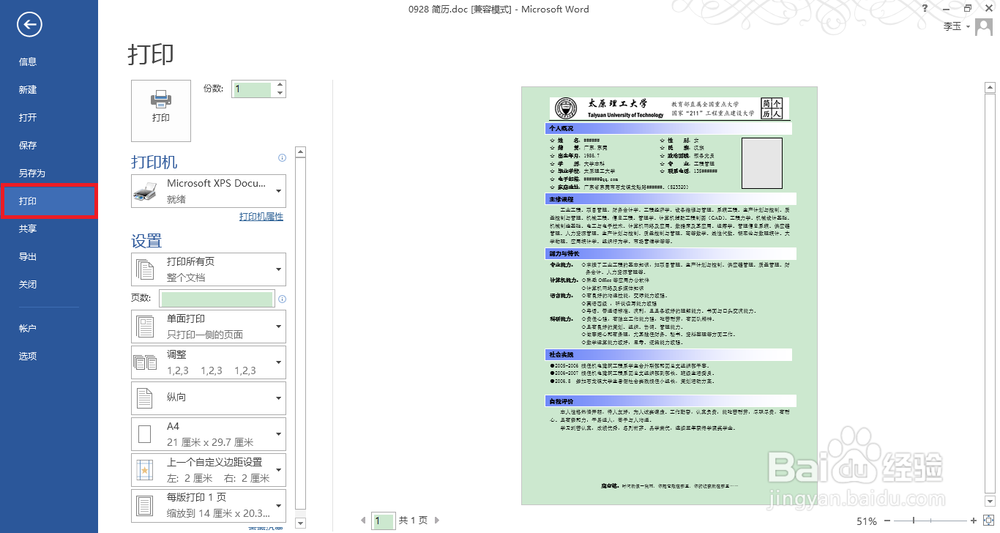Click the copies count input field
Viewport: 1000px width, 533px height.
[253, 89]
